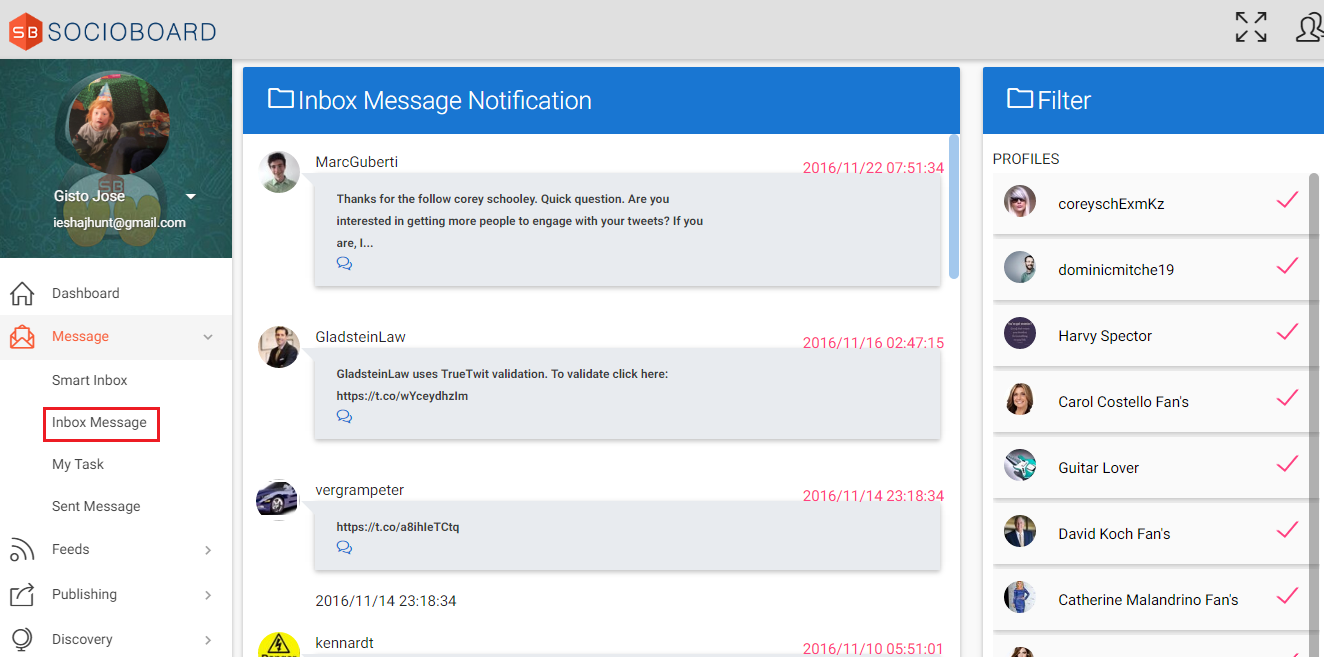Open the dropdown arrow beside Gisto Jose
This screenshot has height=657, width=1324.
pyautogui.click(x=191, y=196)
